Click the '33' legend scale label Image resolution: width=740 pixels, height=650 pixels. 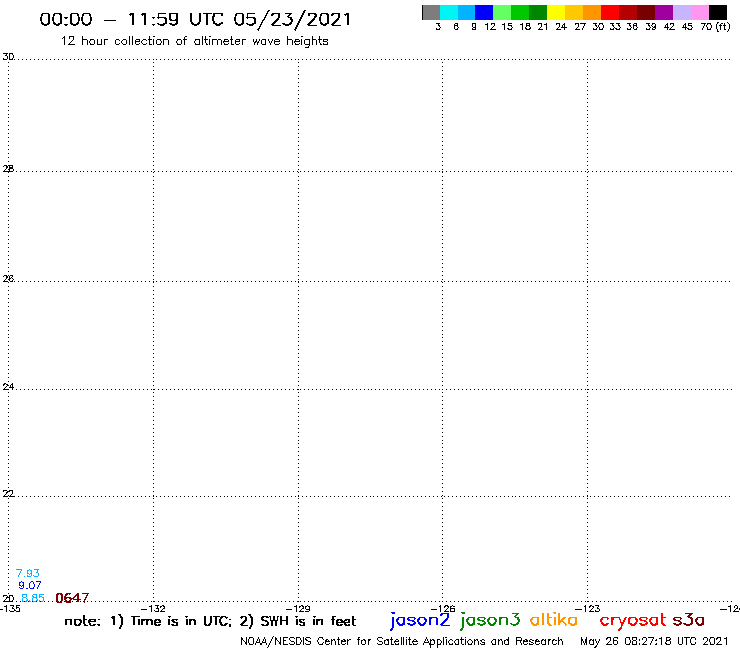[614, 27]
